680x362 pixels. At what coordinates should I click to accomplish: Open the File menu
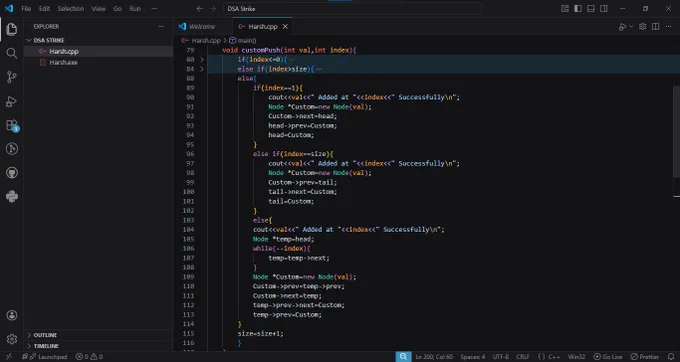click(26, 9)
